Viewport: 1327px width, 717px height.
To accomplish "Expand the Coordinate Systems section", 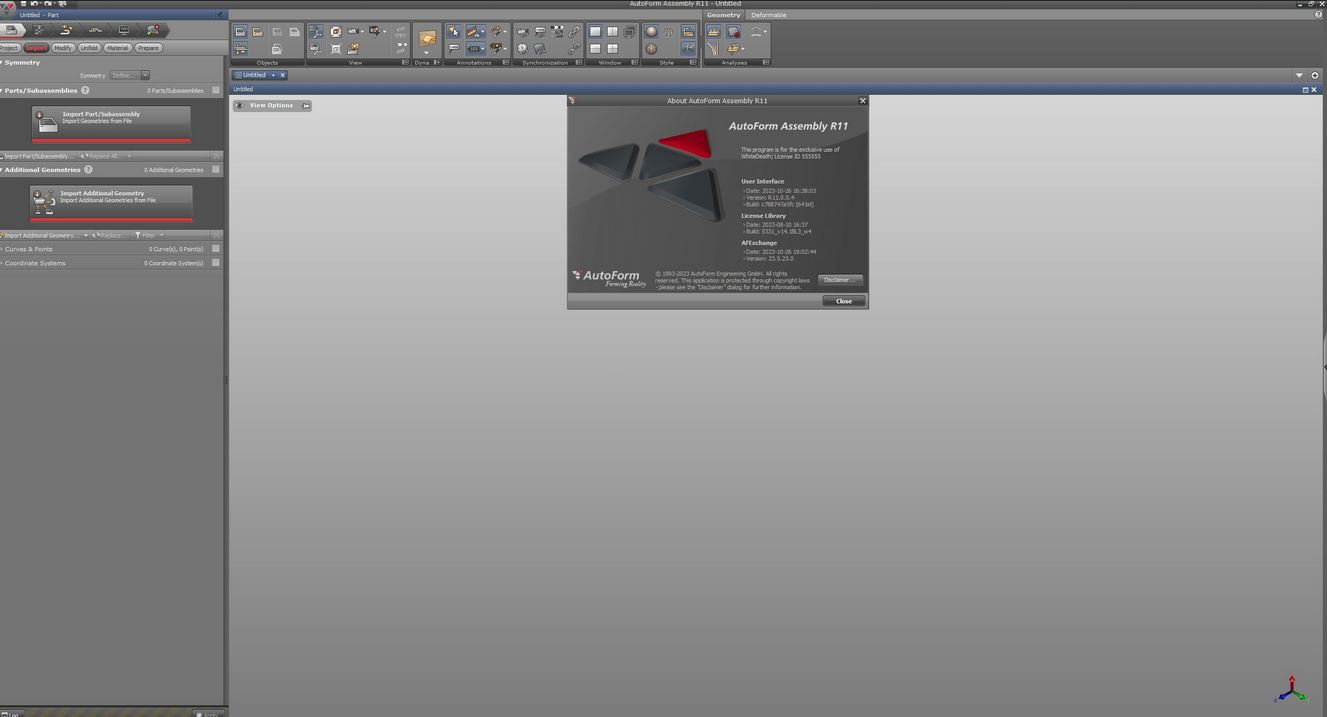I will point(2,263).
